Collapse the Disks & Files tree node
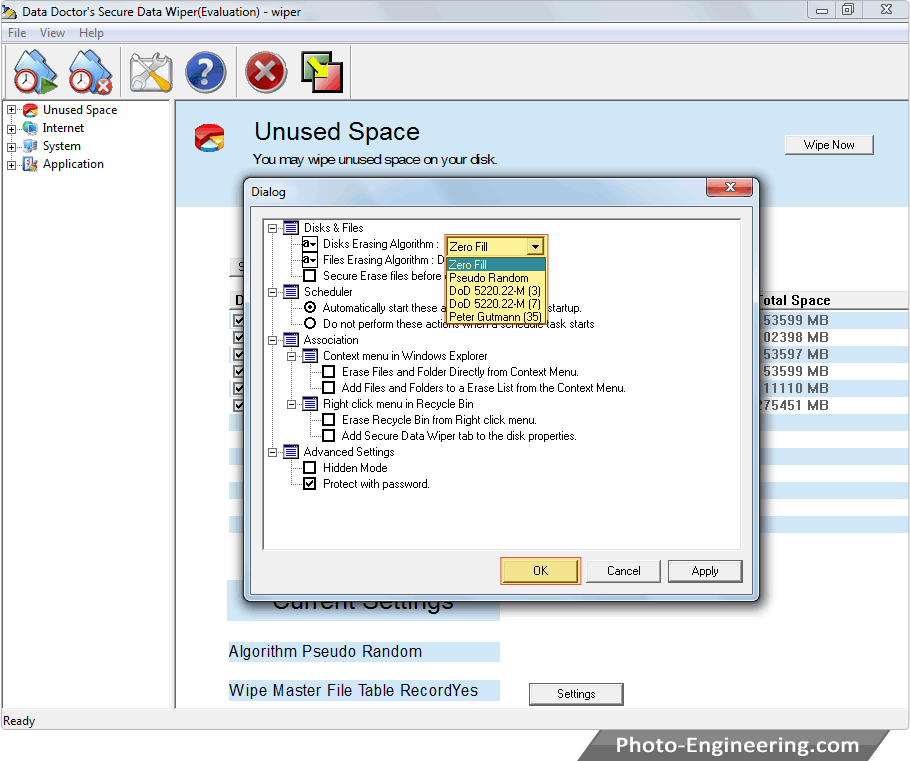Viewport: 910px width, 761px height. 272,228
